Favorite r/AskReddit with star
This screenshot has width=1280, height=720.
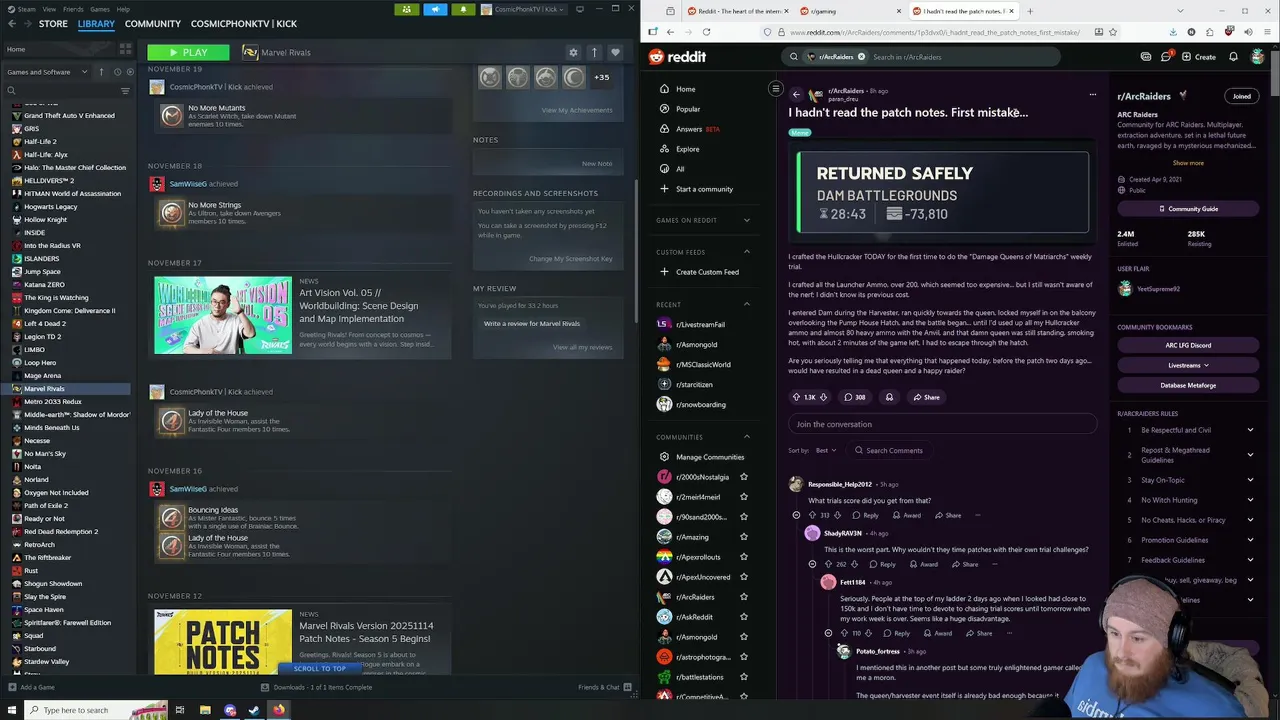point(743,617)
